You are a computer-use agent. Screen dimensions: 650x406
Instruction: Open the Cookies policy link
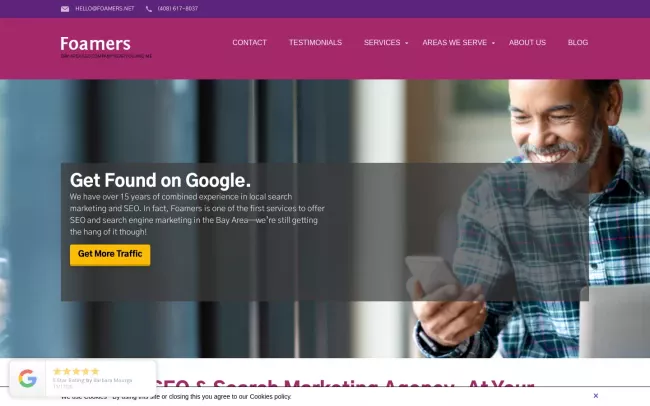tap(270, 396)
